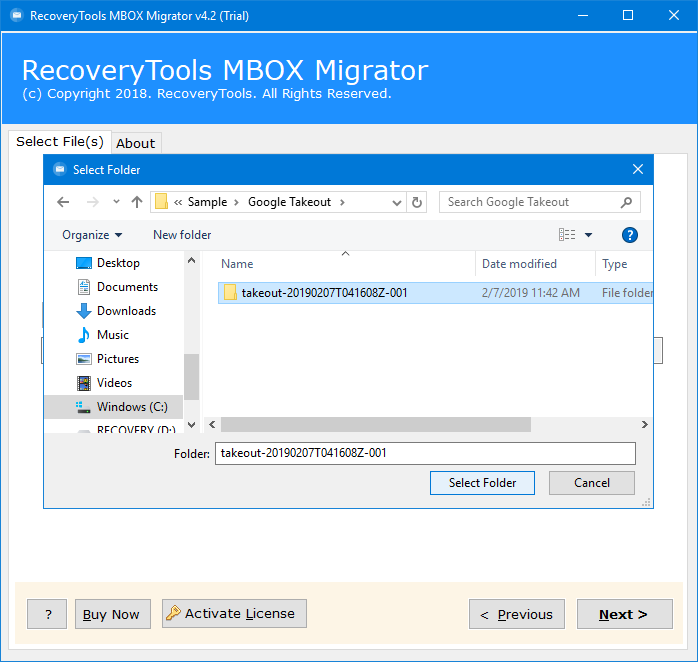Select takeout-20190207T041608Z-001 folder row
Image resolution: width=698 pixels, height=662 pixels.
pos(435,293)
